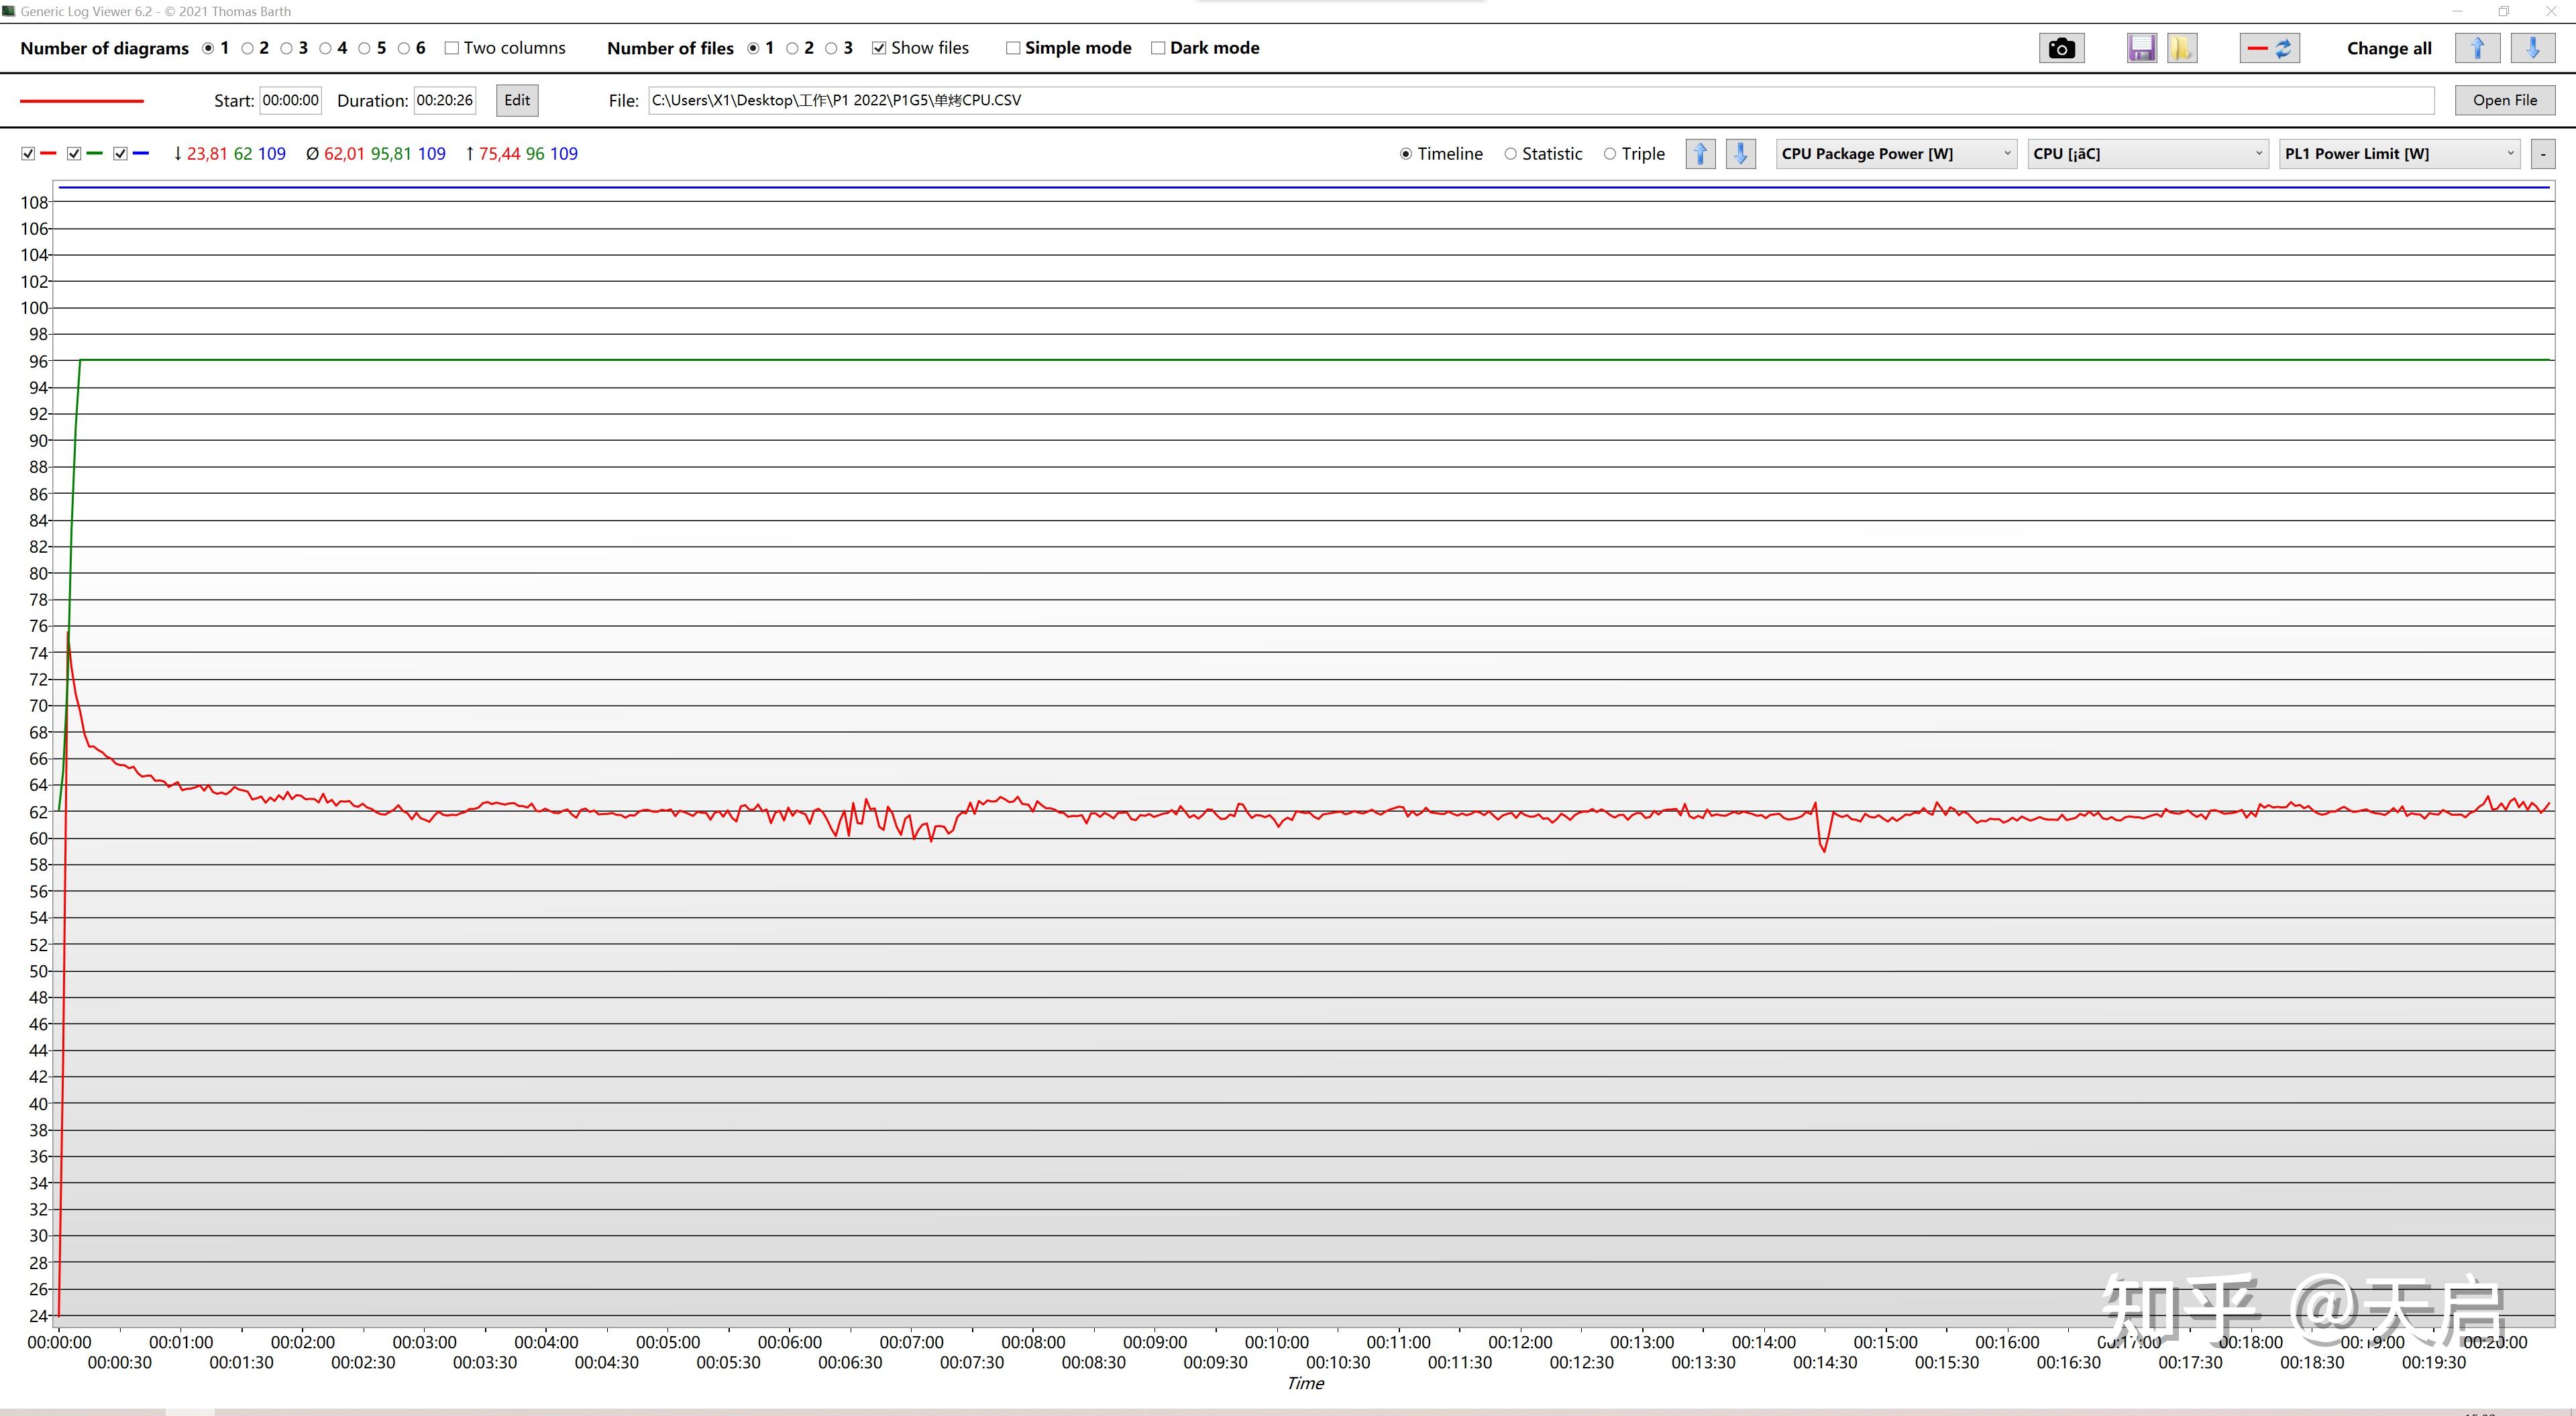Select 2 diagrams radio button

(x=247, y=48)
